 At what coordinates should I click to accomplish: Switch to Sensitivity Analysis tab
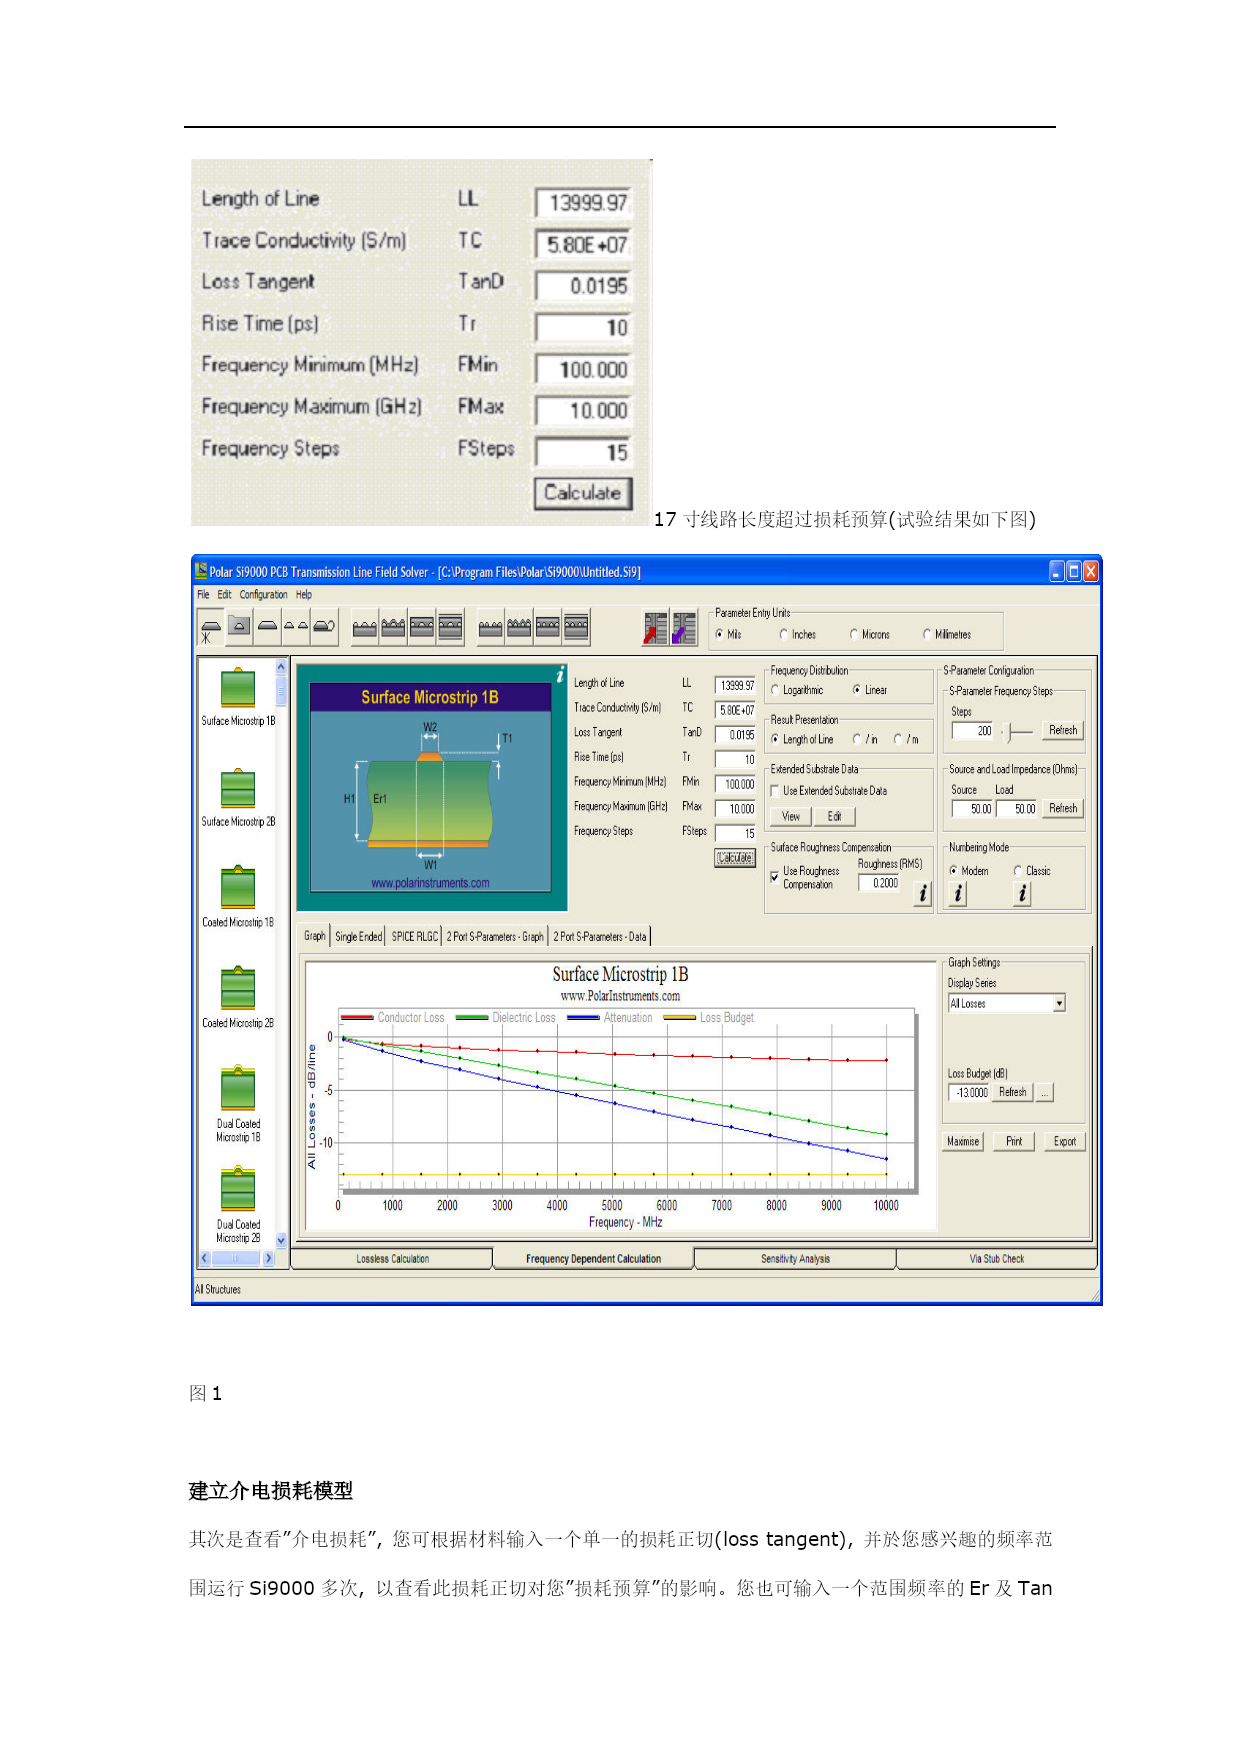coord(795,1259)
